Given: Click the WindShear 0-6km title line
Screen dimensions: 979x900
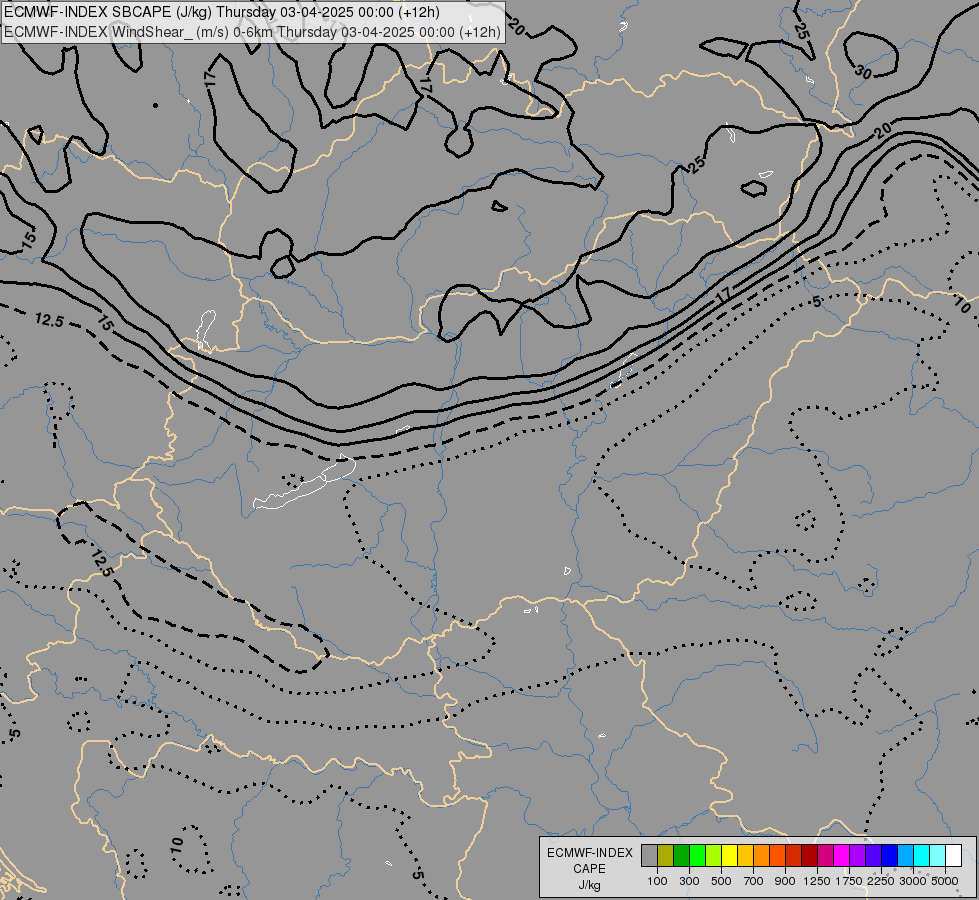Looking at the screenshot, I should pyautogui.click(x=252, y=31).
